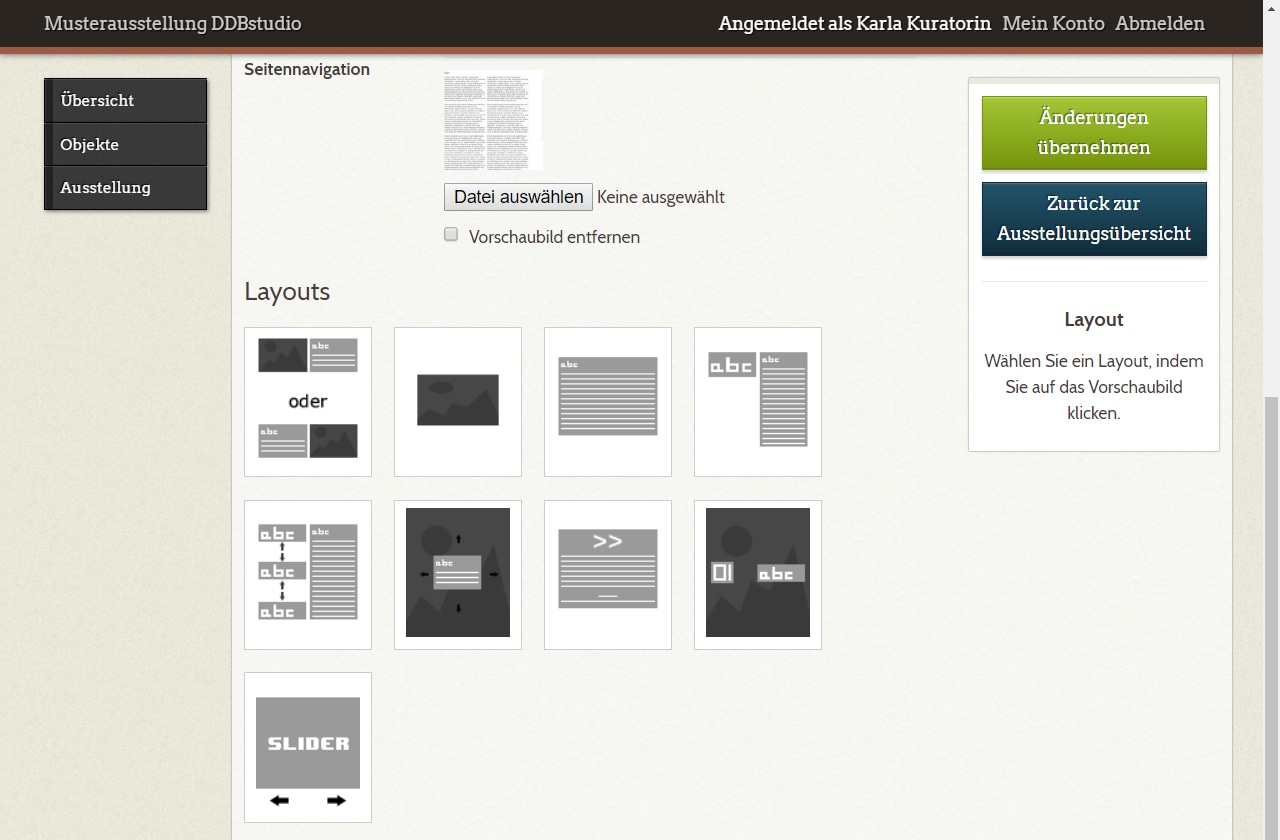Click the preview image thumbnail of the text page
This screenshot has height=840, width=1280.
[x=493, y=120]
